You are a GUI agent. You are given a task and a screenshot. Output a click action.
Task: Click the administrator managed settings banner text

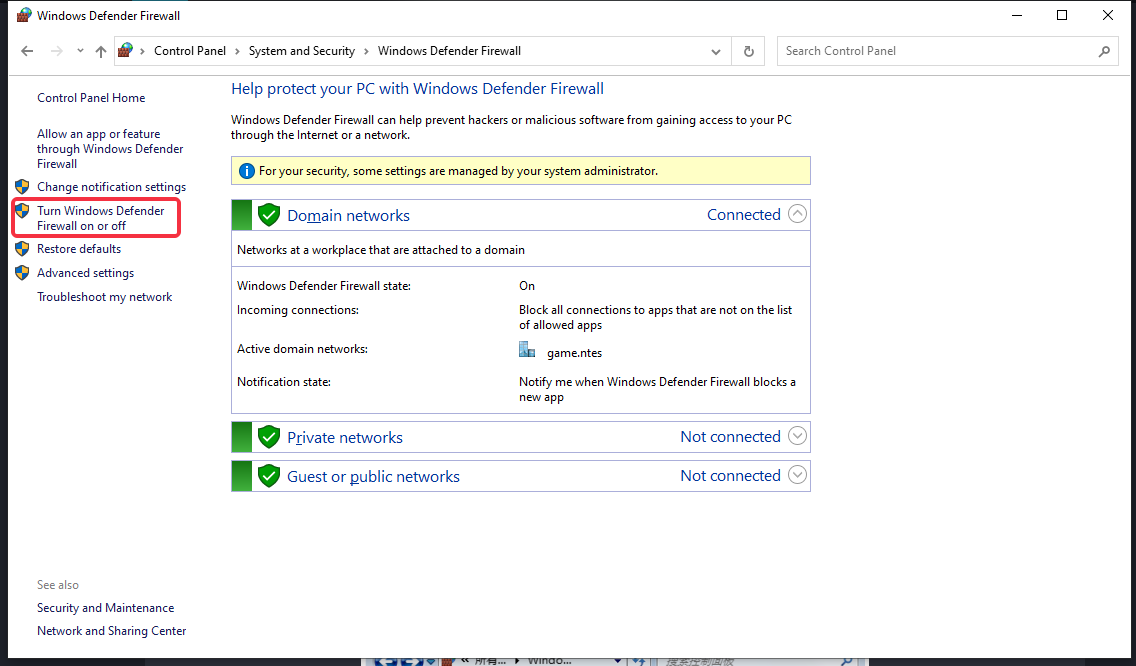coord(458,171)
